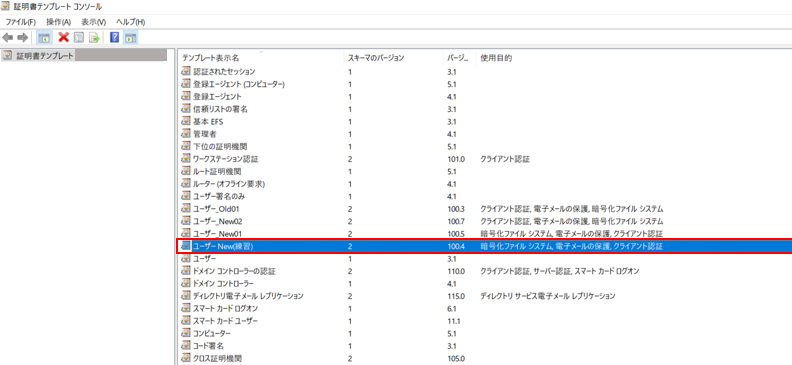Open the 表示(V) menu
The image size is (792, 365).
[94, 22]
